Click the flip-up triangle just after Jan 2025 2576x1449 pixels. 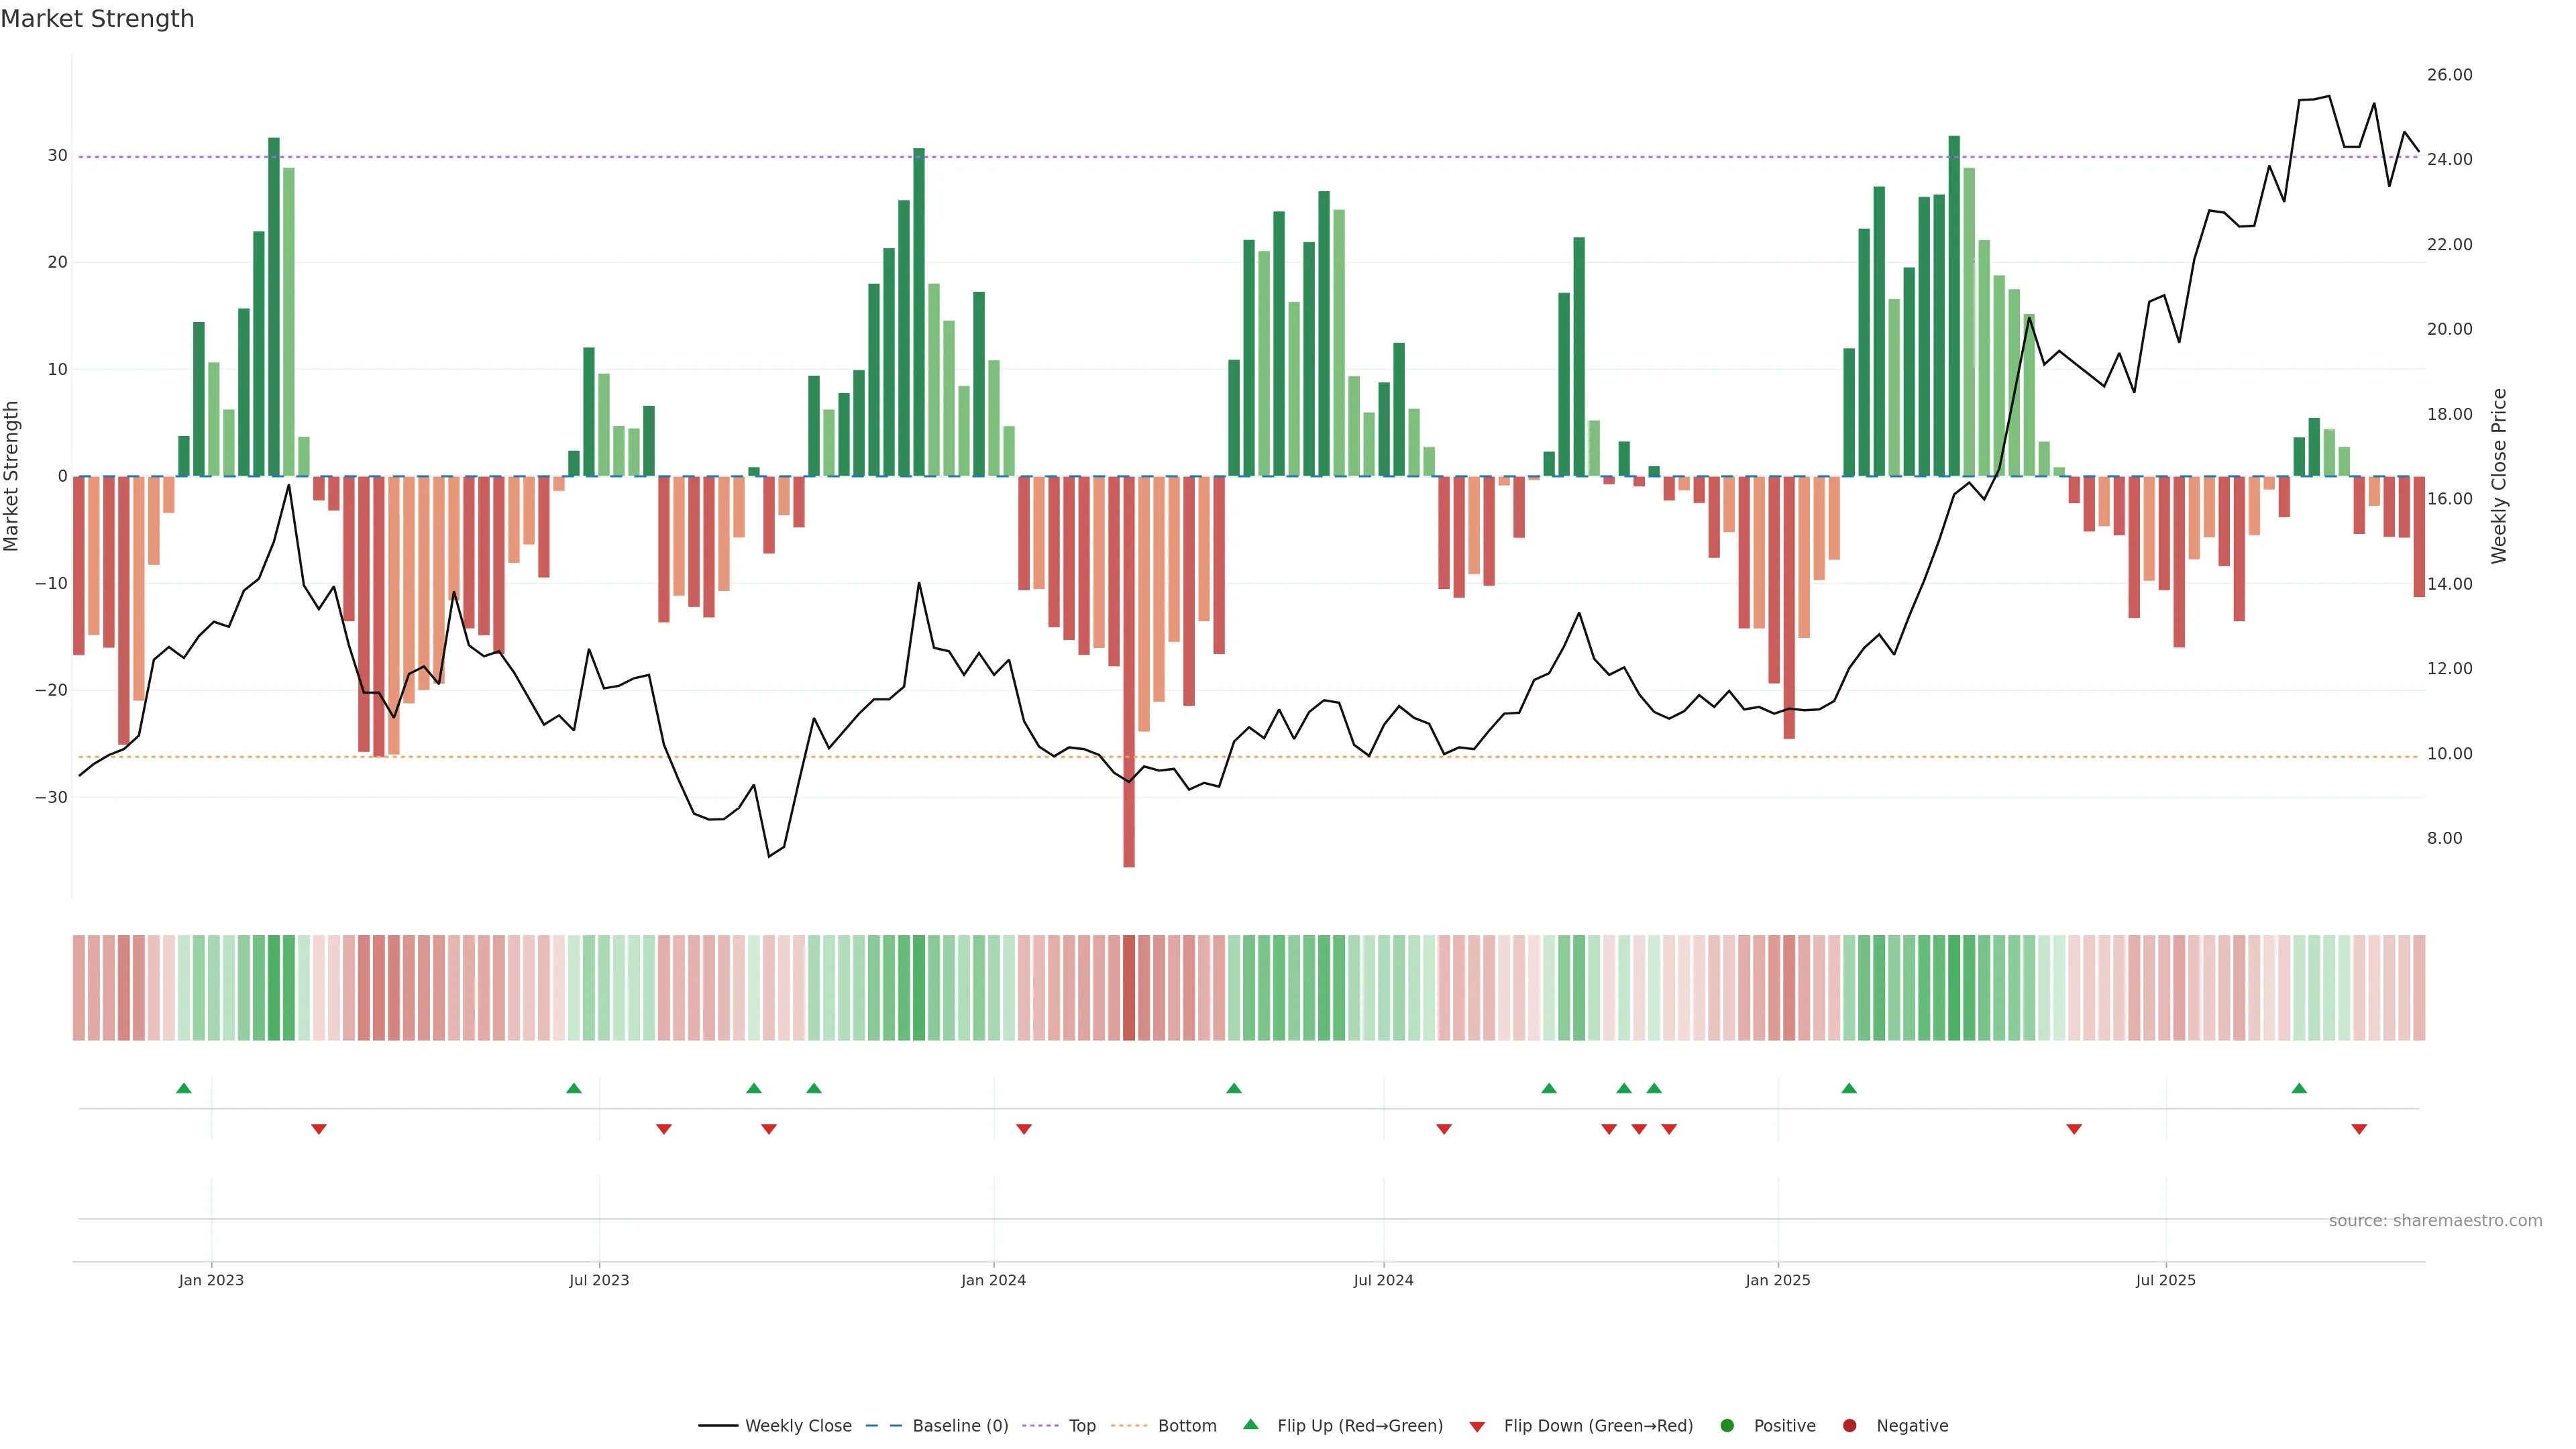click(1849, 1088)
